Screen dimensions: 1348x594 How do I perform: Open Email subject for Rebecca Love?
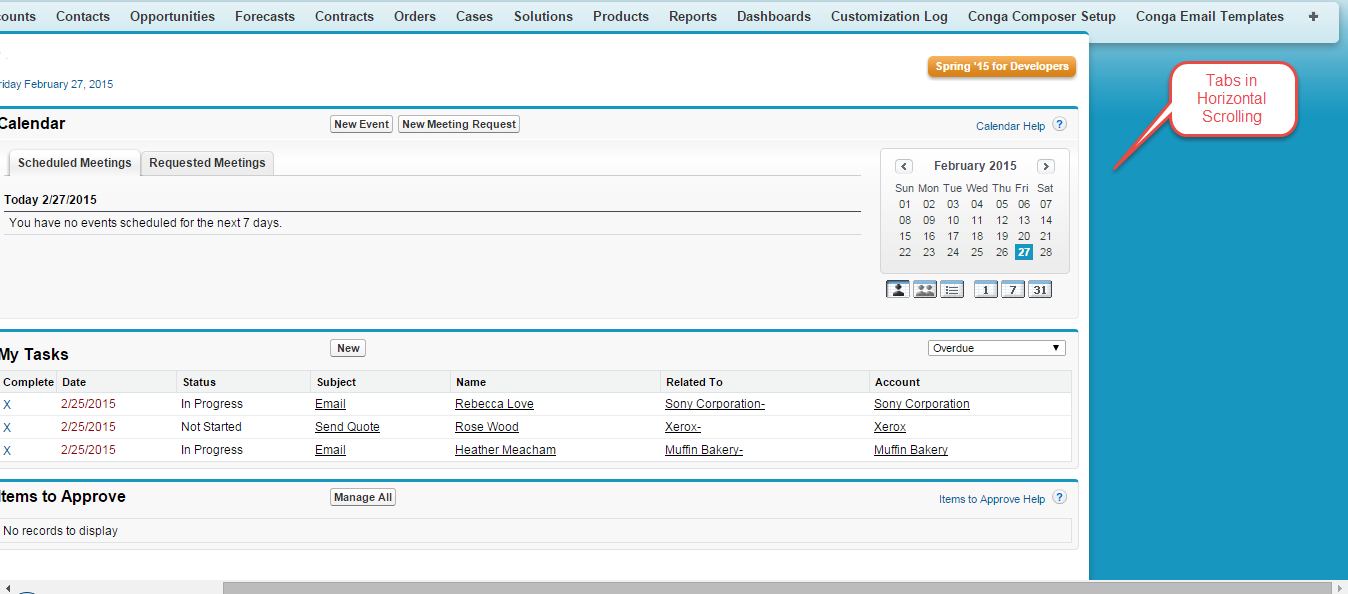(x=330, y=404)
